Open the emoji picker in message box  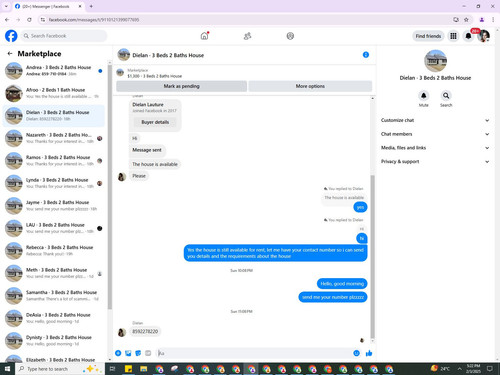(x=356, y=353)
